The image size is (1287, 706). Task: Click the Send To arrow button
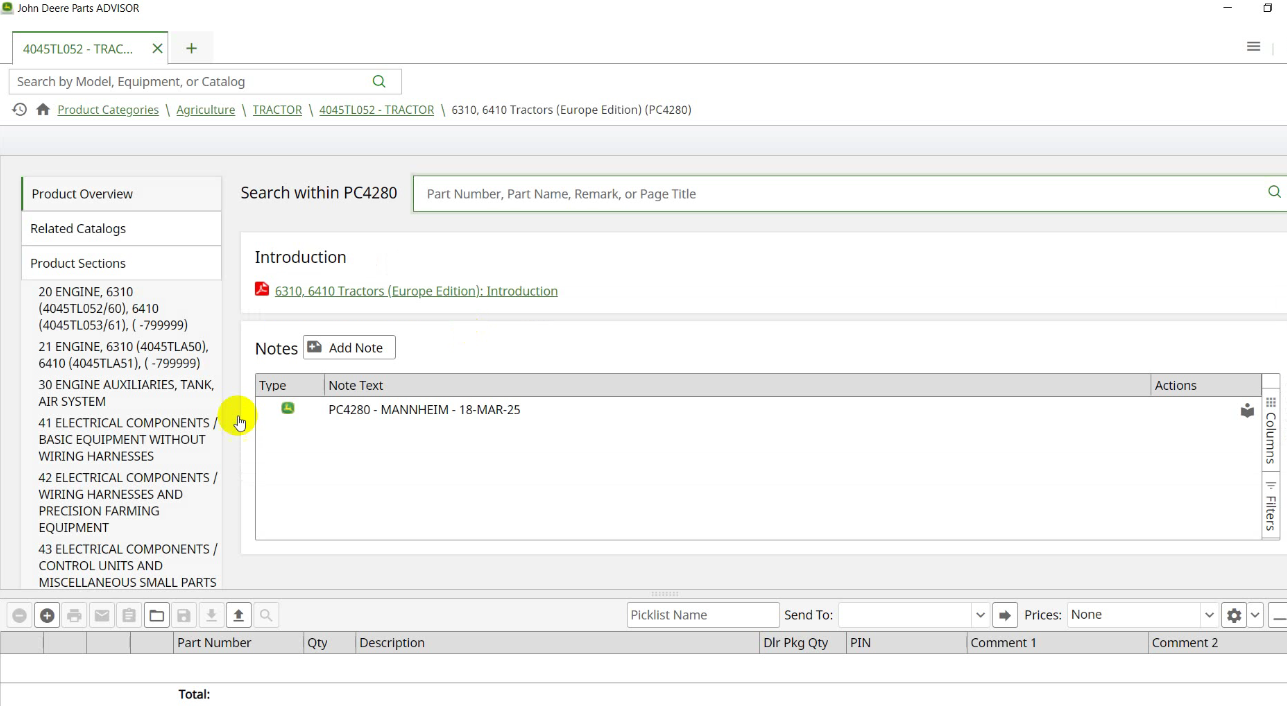pos(1005,615)
